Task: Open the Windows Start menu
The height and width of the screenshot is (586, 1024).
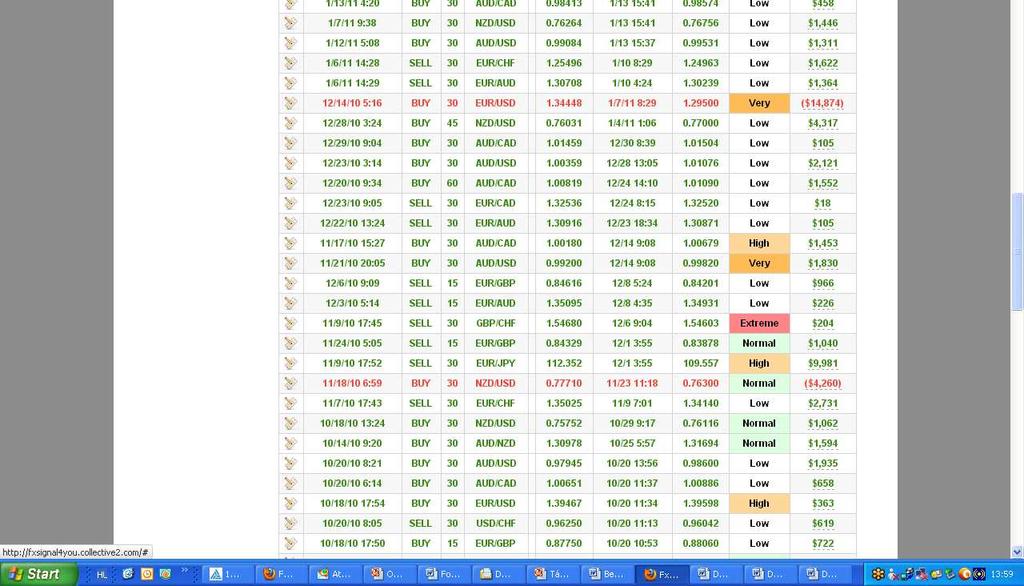Action: coord(39,574)
